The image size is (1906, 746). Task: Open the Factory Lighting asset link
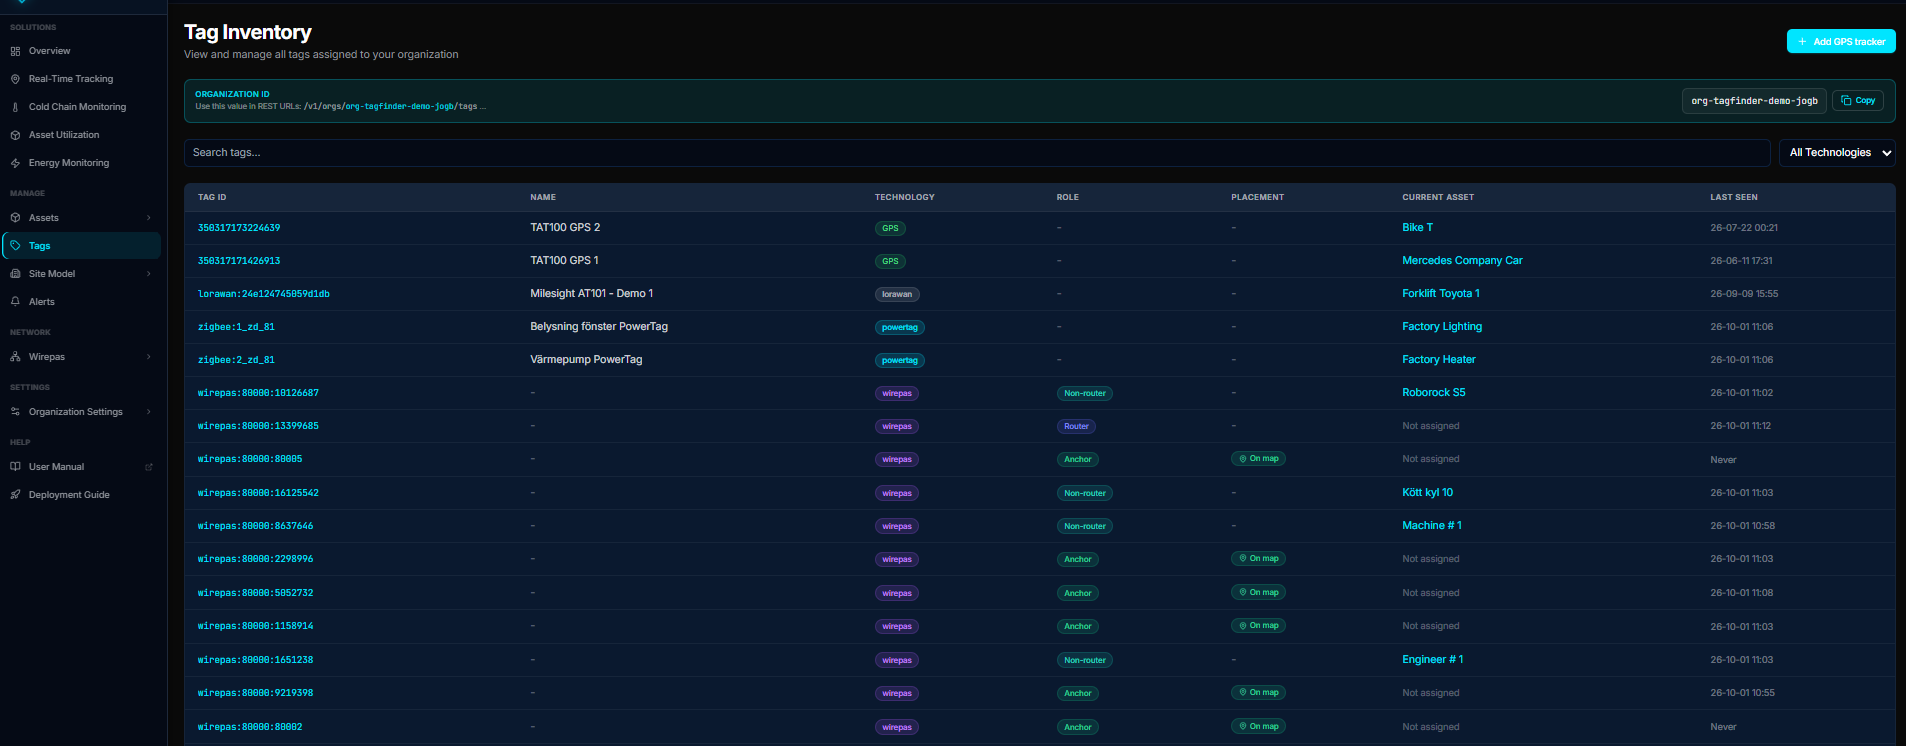pyautogui.click(x=1442, y=327)
